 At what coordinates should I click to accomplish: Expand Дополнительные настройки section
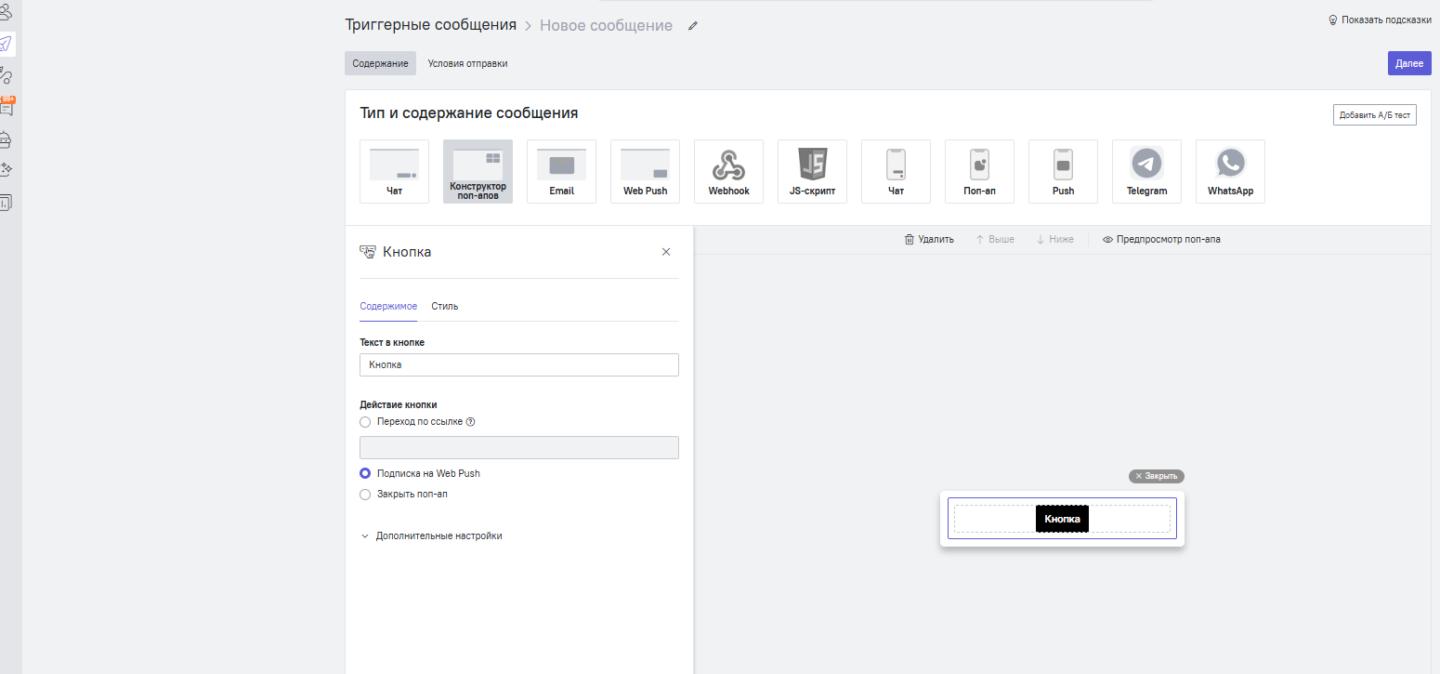click(x=431, y=536)
